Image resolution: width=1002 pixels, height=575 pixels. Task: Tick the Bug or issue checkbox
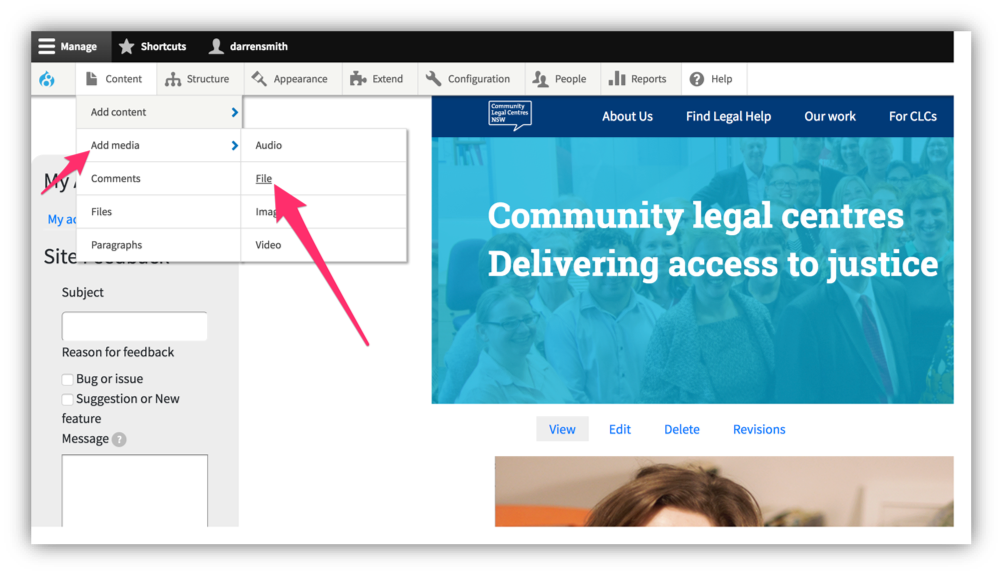tap(67, 380)
